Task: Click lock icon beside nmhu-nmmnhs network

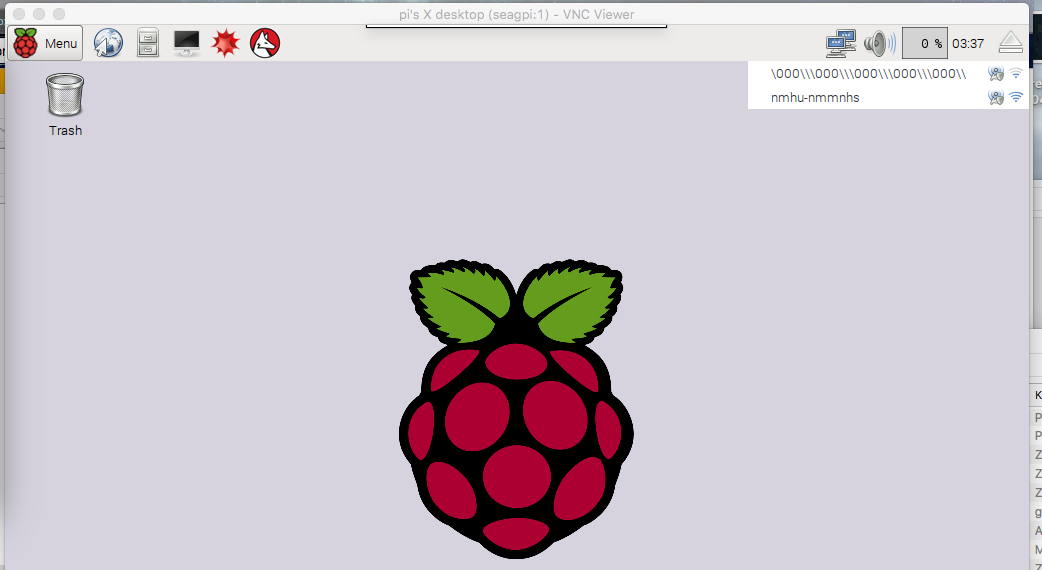Action: (995, 98)
